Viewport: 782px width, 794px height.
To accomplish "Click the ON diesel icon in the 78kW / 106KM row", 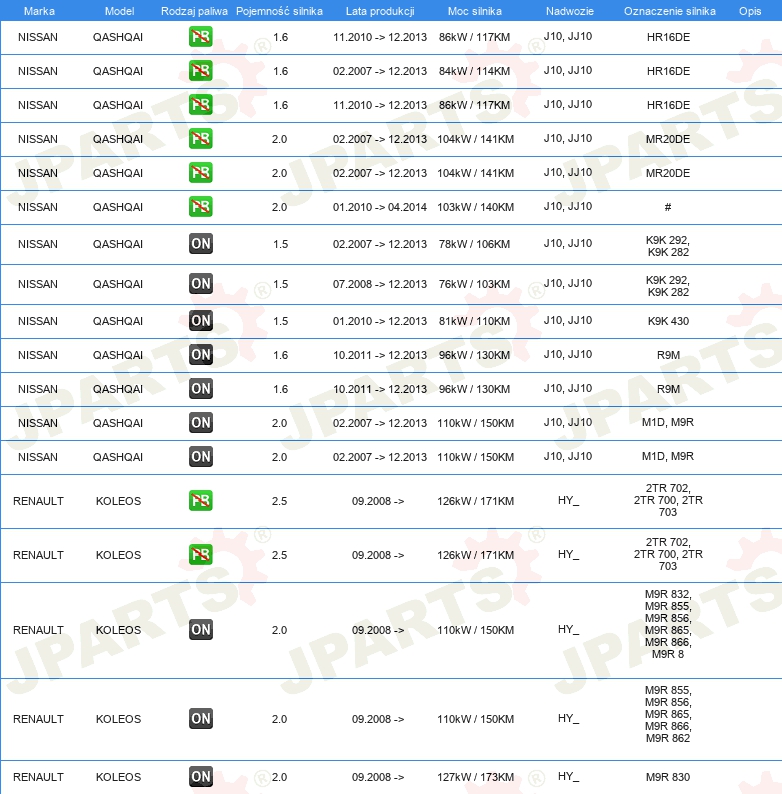I will [x=201, y=244].
